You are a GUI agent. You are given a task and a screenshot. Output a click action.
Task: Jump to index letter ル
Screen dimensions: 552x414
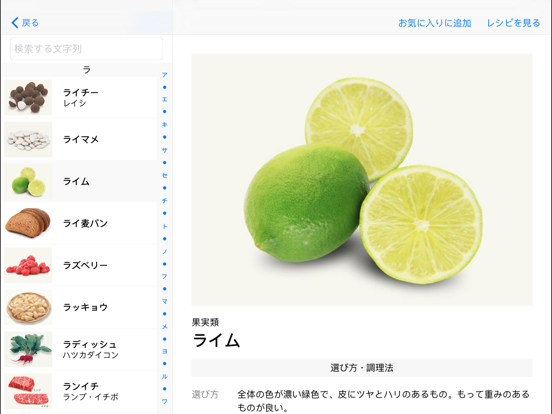point(164,376)
